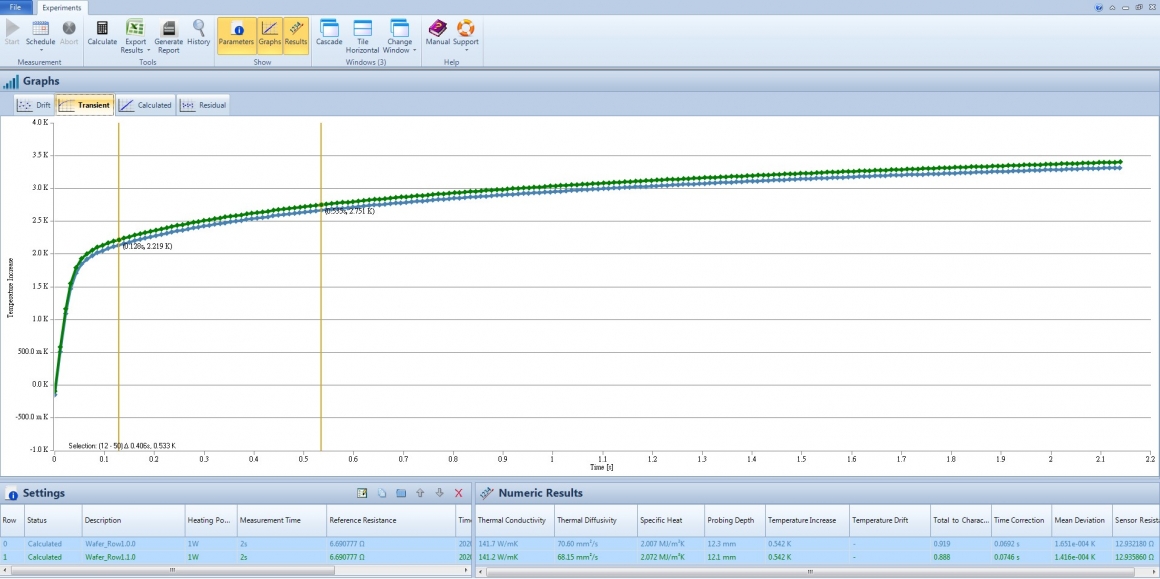Click the Probing Depth column header
This screenshot has width=1160, height=579.
(x=734, y=521)
